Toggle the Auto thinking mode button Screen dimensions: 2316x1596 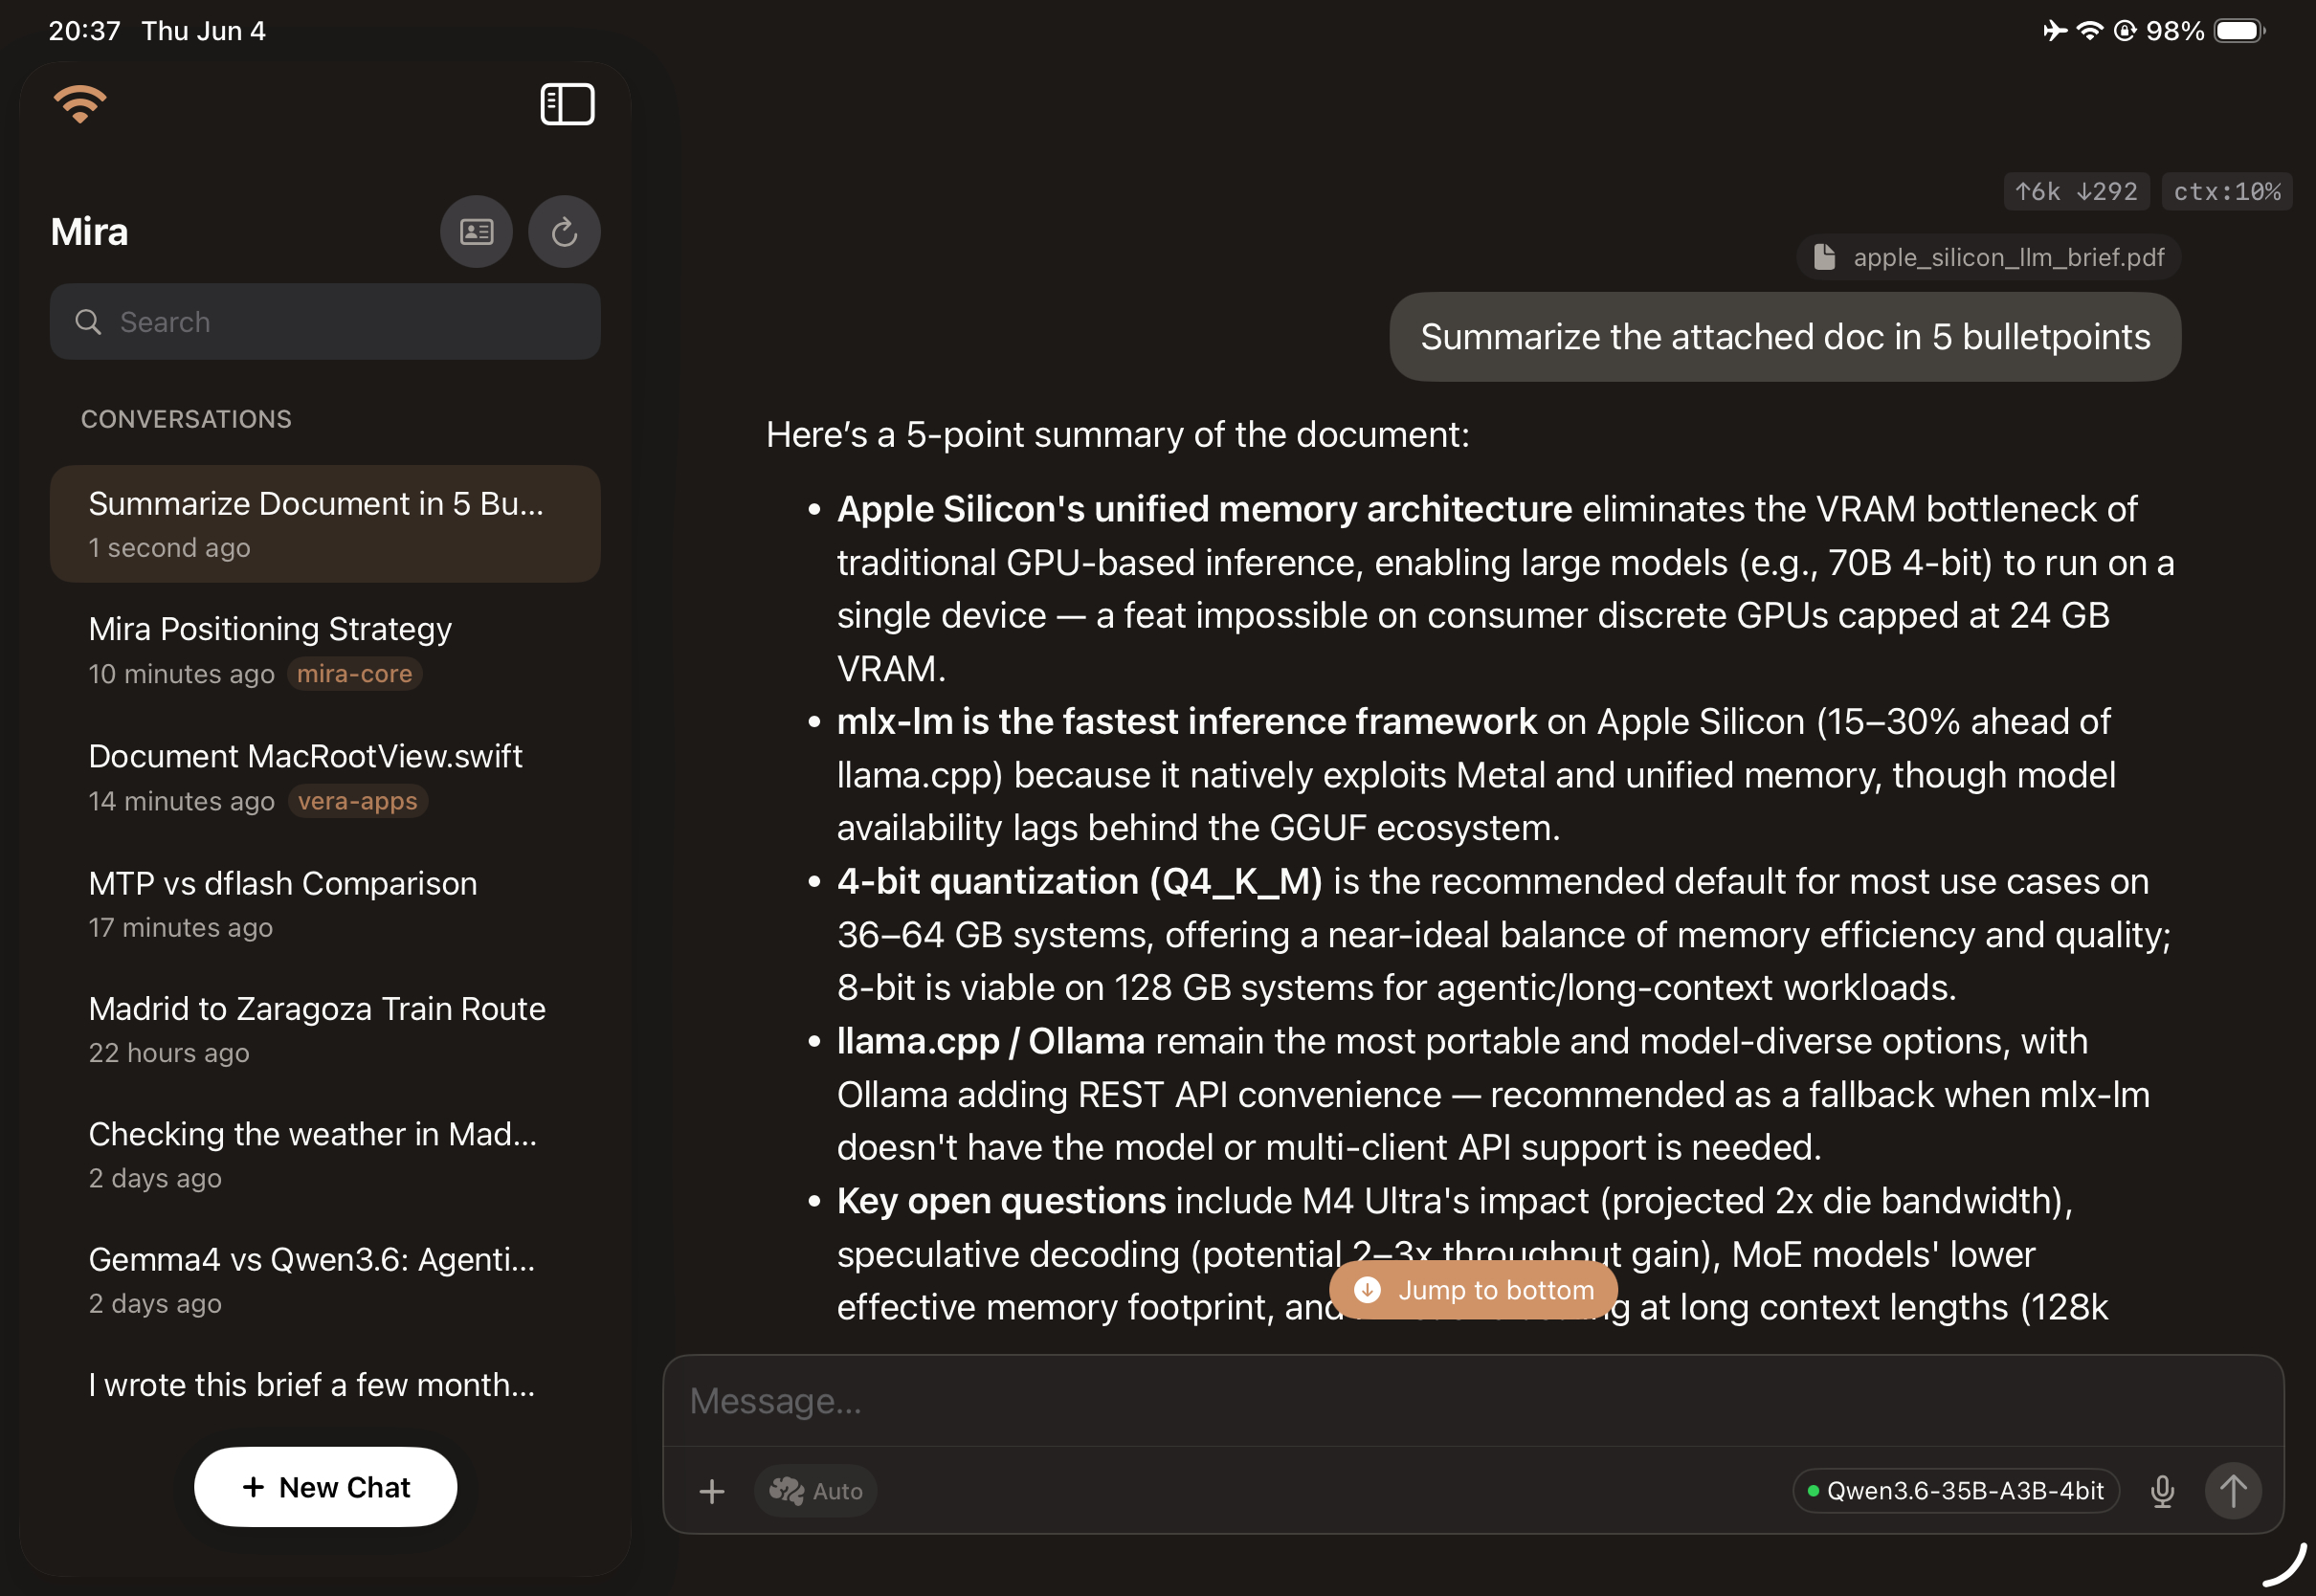click(816, 1491)
